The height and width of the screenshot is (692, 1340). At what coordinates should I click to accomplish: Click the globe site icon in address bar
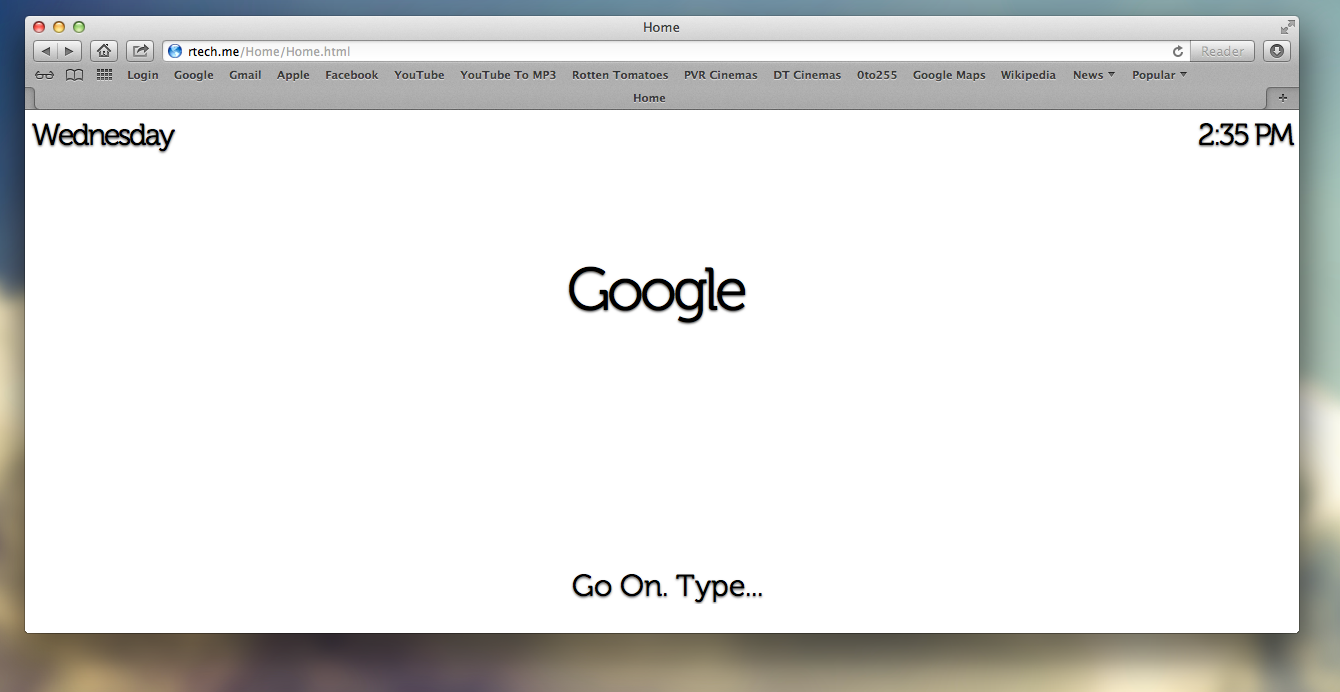tap(175, 51)
